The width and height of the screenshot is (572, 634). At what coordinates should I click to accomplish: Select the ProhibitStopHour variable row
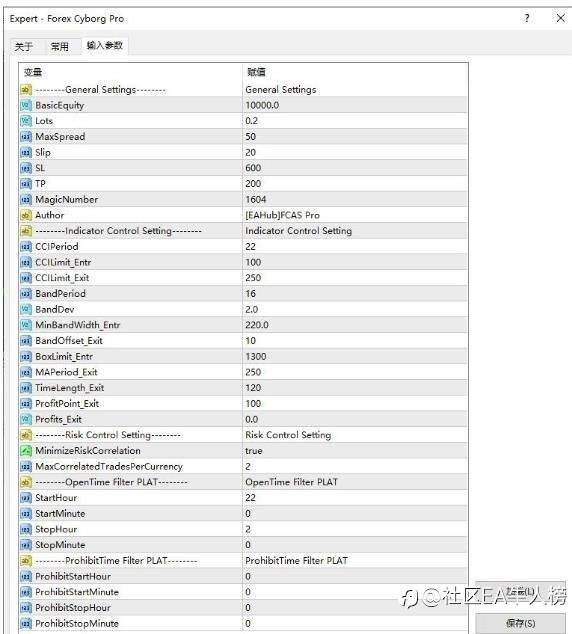click(243, 608)
